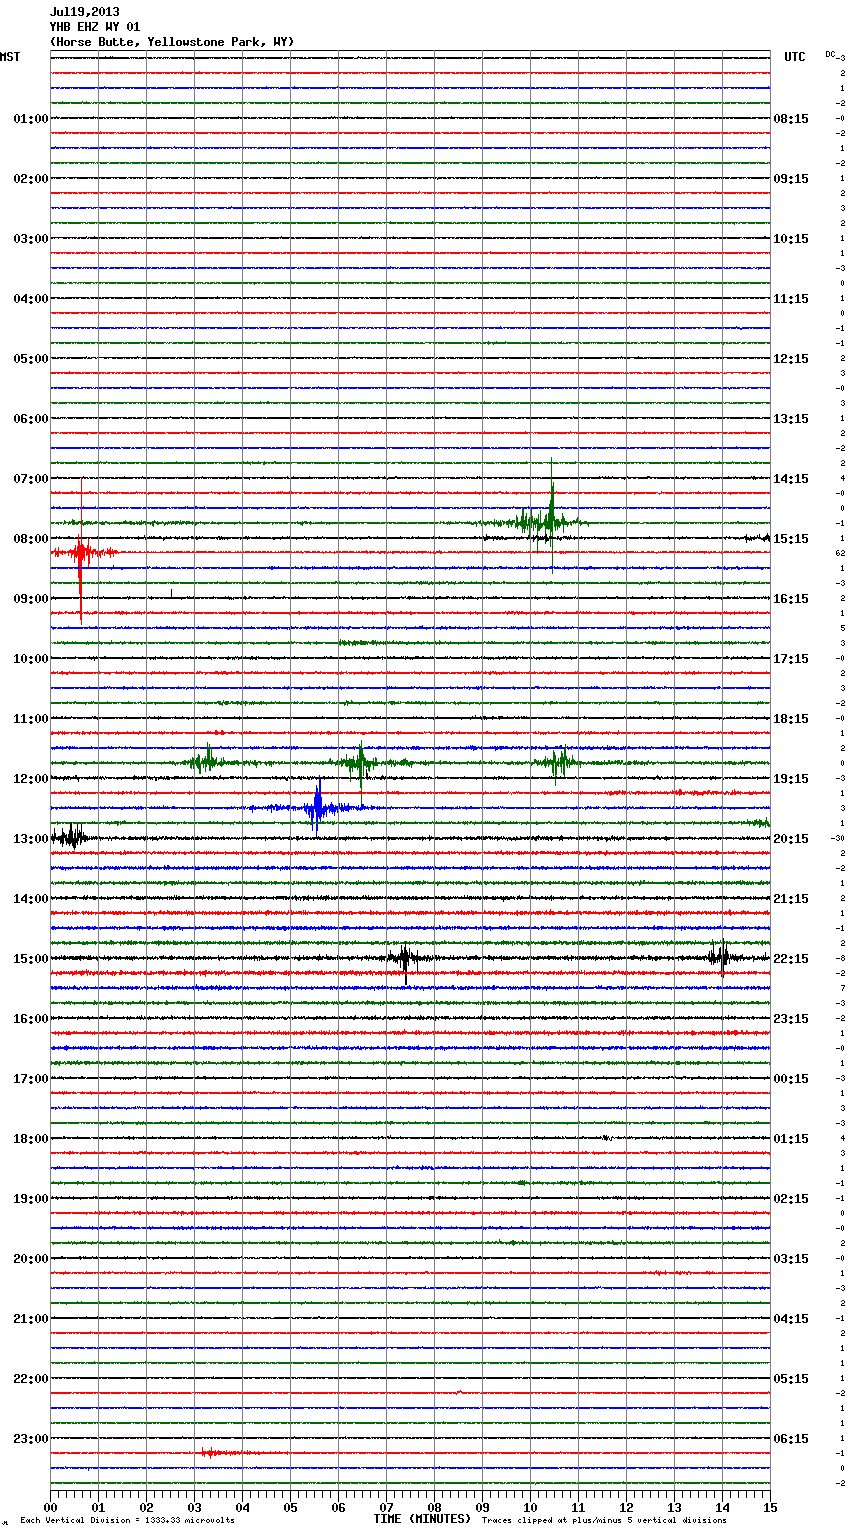
Task: Click the "TIME (MINUTES)" axis title
Action: pos(422,1519)
